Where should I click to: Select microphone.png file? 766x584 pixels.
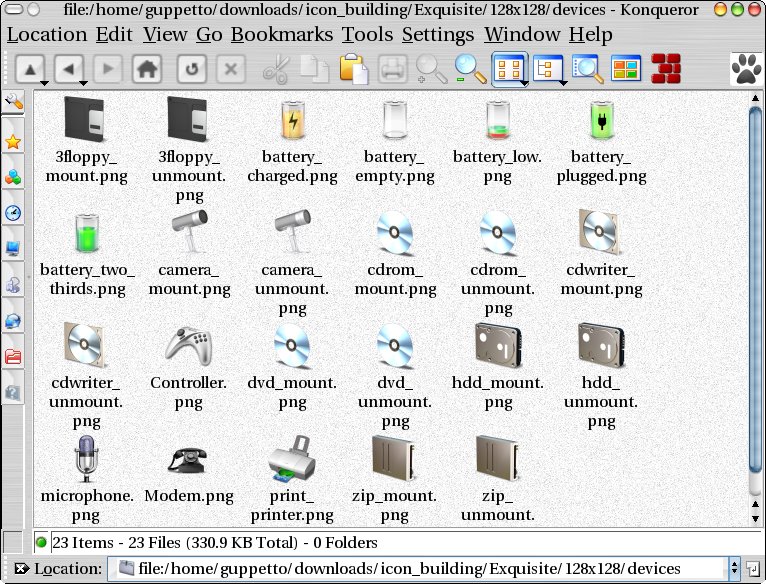coord(86,479)
